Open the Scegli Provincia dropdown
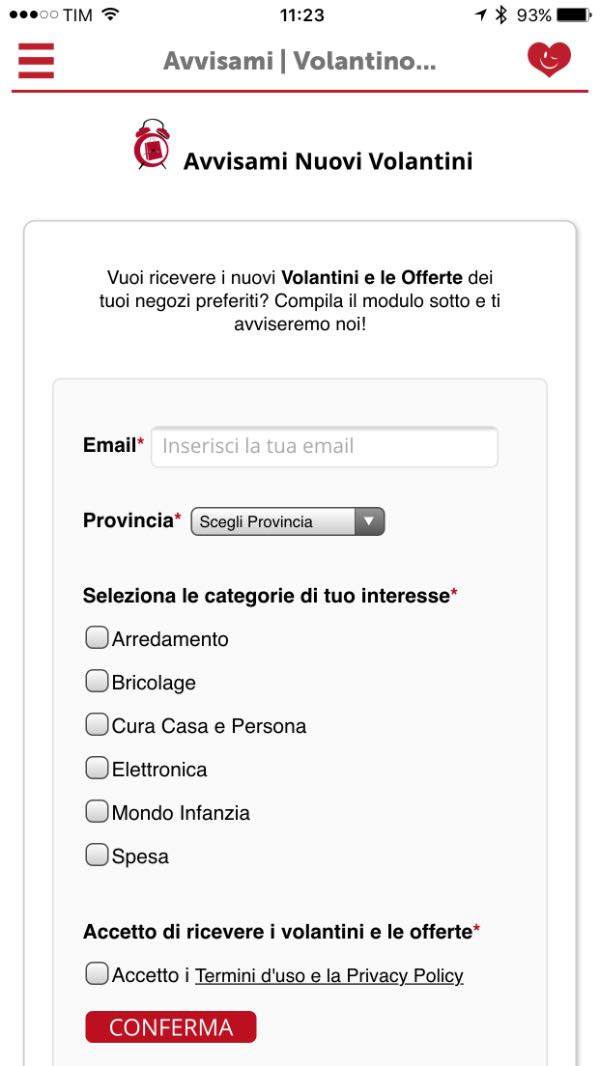Screen dimensions: 600x1066 tap(274, 522)
